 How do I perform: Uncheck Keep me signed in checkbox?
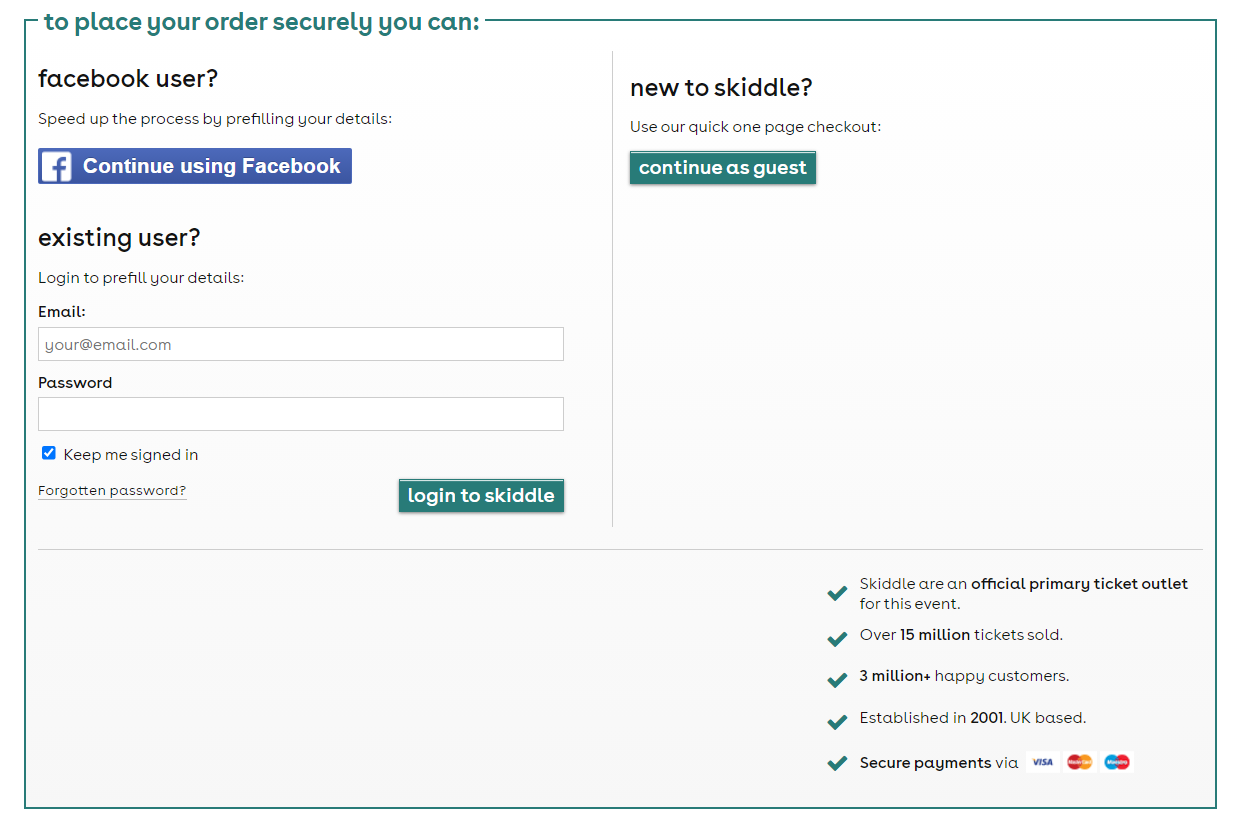pyautogui.click(x=49, y=453)
